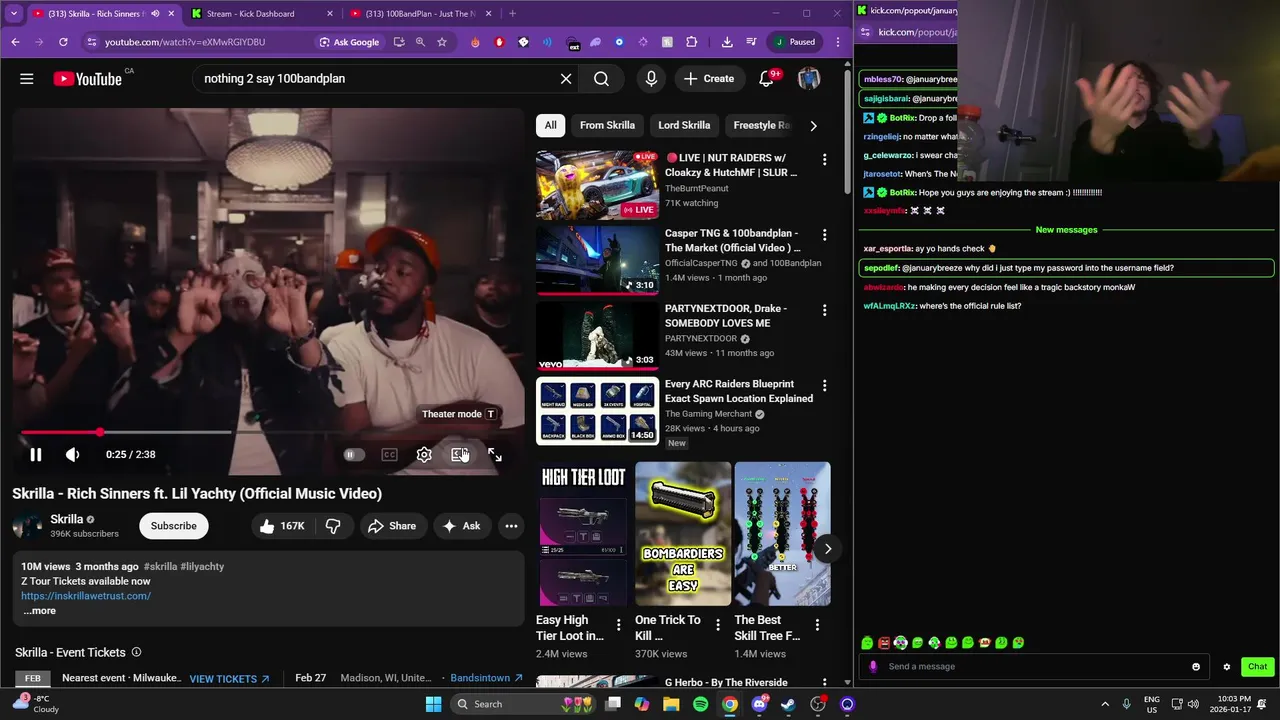This screenshot has height=720, width=1280.
Task: Click VIEW TICKETS for Milwaukee event
Action: coord(229,678)
